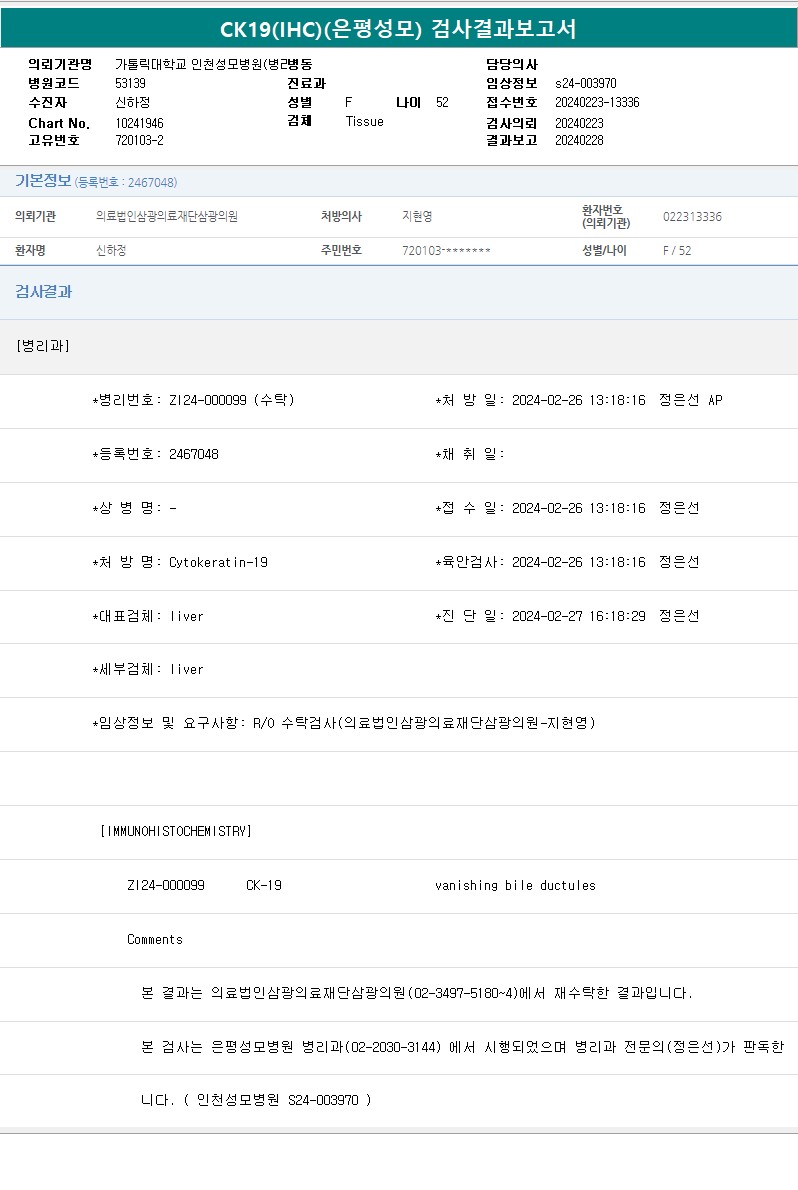Click the [IMMUNOHISTOCHEMISTRY] heading
Screen dimensions: 798x1190
pos(176,832)
